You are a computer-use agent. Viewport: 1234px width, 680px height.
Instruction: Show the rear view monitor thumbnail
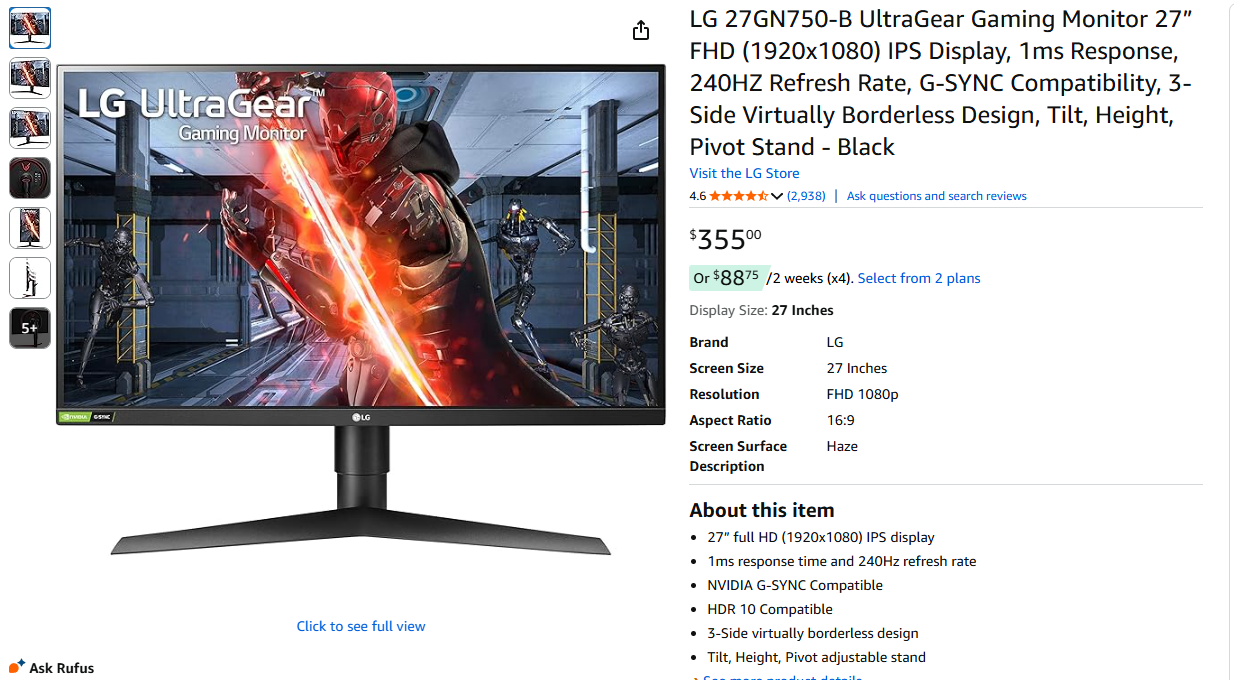click(30, 178)
